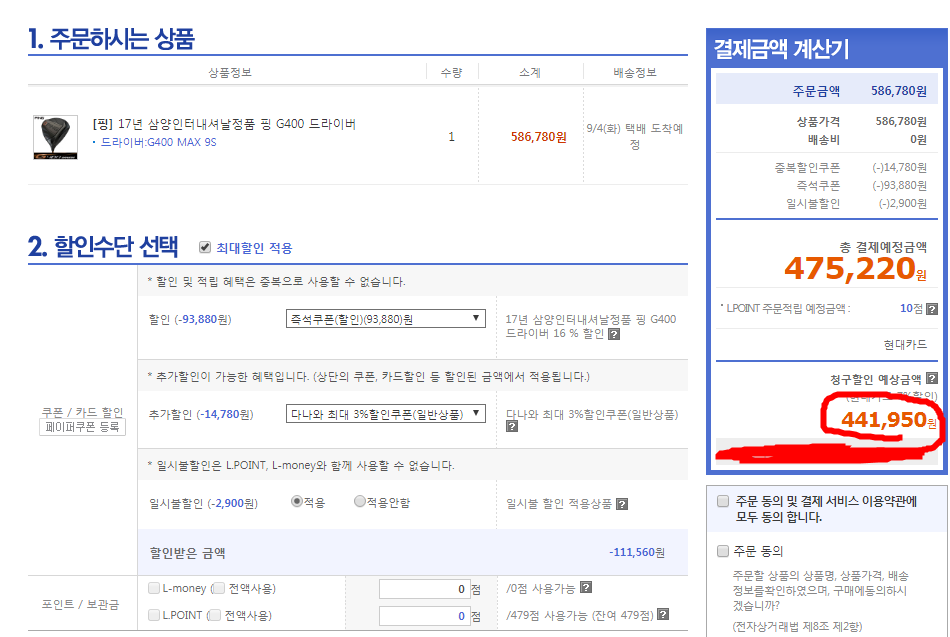Select 적용 radio for 일시불할인
This screenshot has height=637, width=950.
297,502
